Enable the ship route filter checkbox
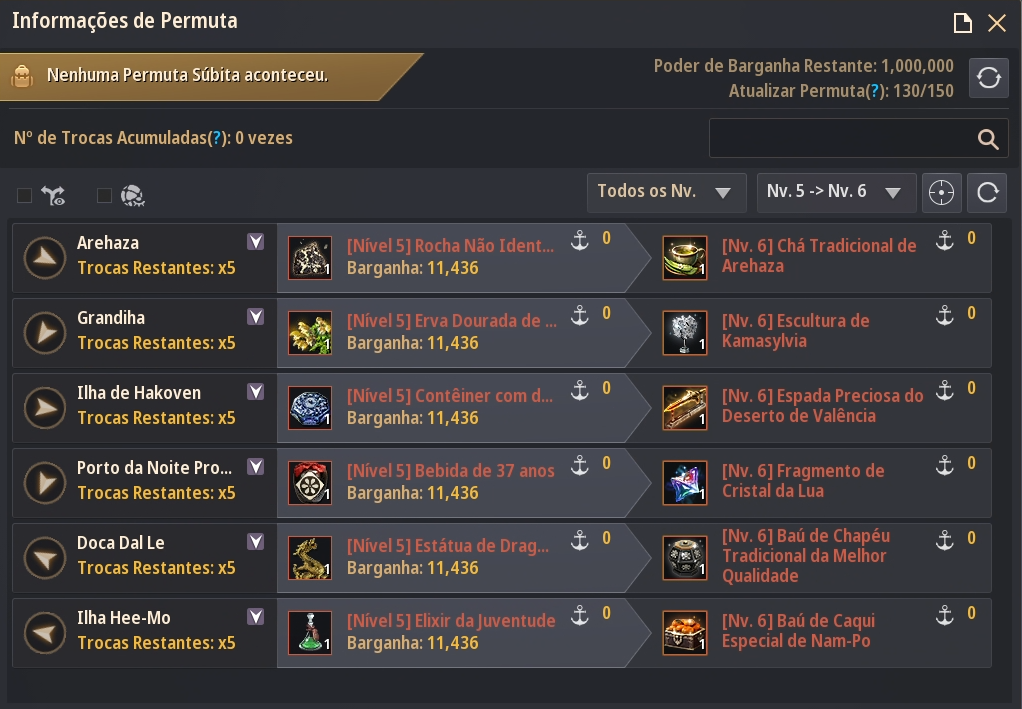 [25, 196]
